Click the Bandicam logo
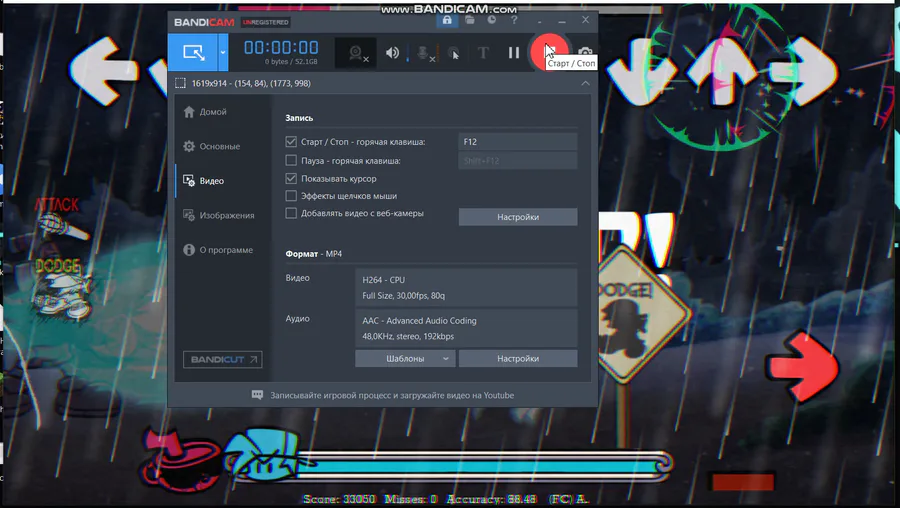Viewport: 900px width, 508px height. coord(204,22)
